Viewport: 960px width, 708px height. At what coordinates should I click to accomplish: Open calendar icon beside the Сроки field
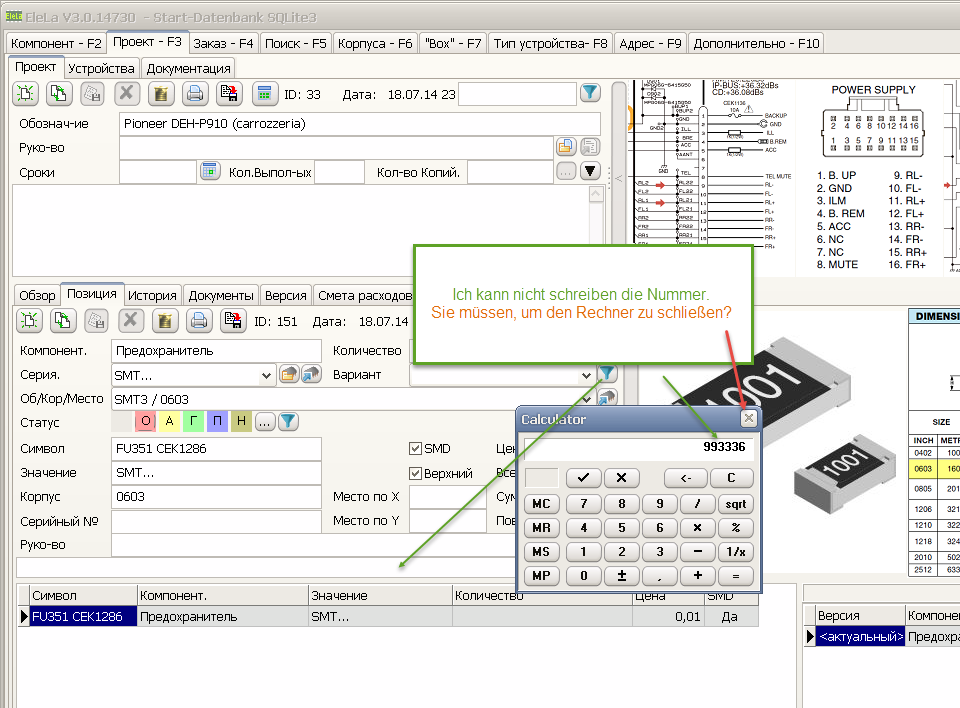(x=209, y=171)
